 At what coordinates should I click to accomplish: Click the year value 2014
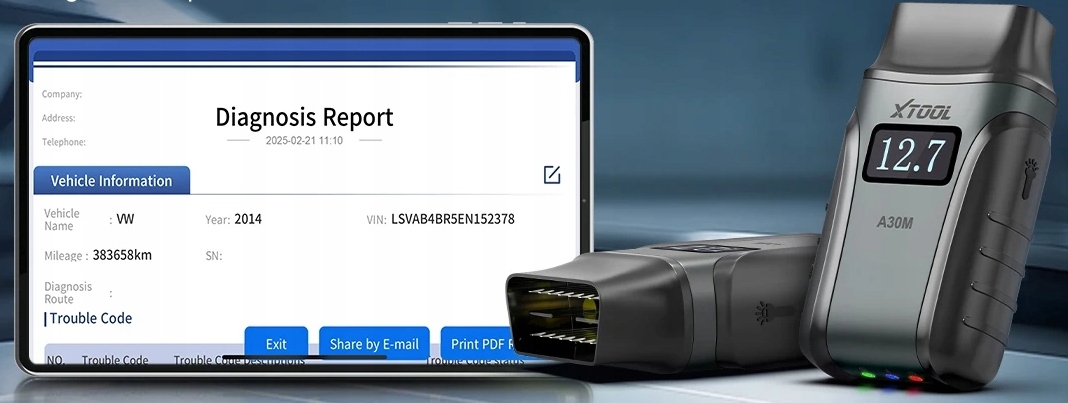click(x=248, y=219)
